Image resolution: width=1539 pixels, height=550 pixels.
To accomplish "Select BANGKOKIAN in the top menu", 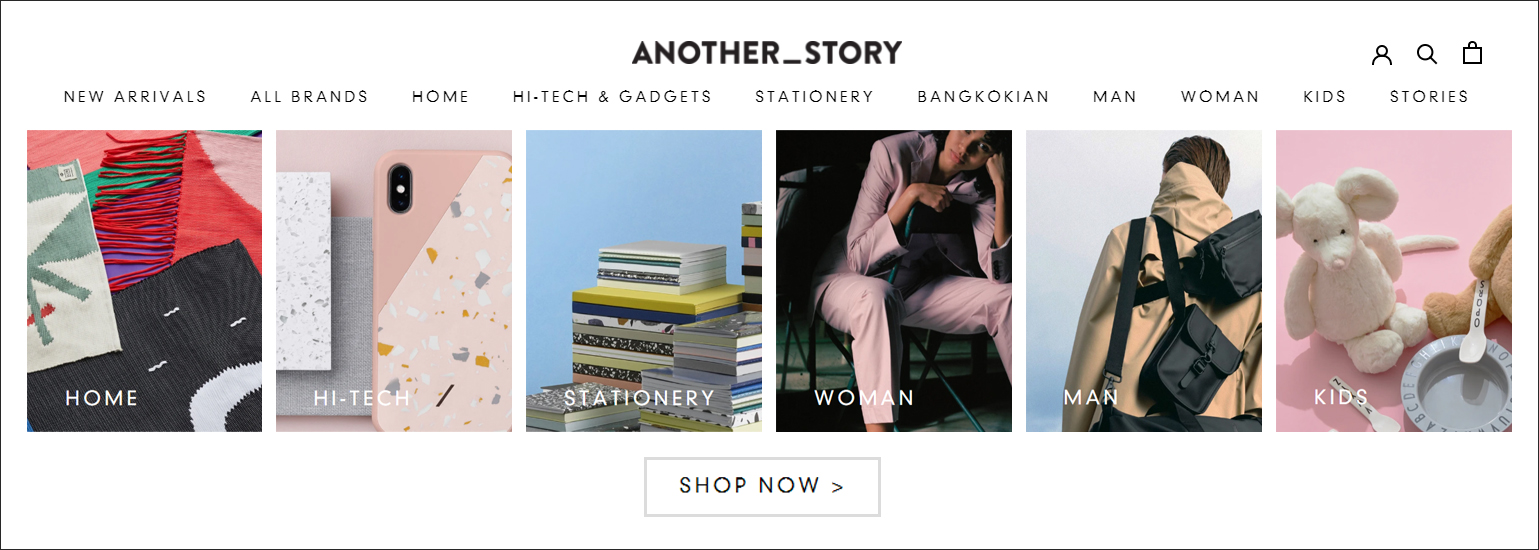I will tap(984, 97).
